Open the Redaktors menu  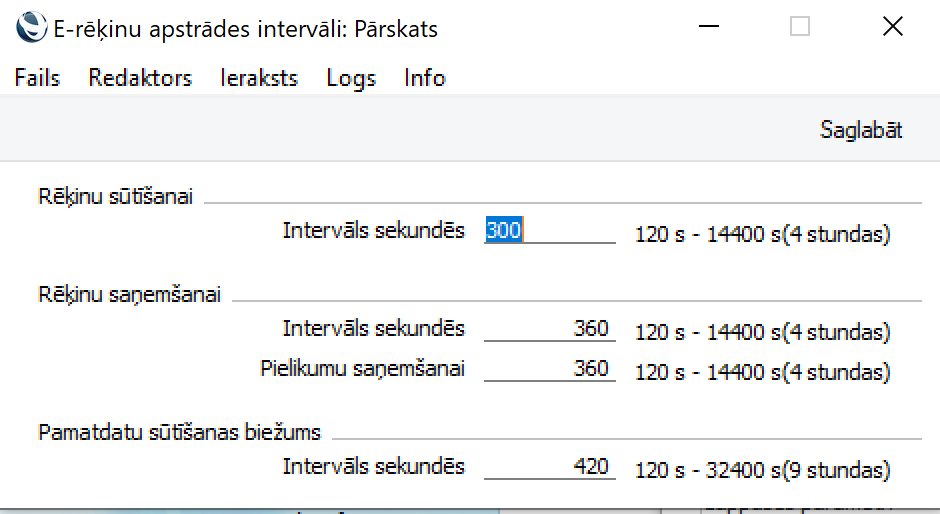pyautogui.click(x=140, y=78)
